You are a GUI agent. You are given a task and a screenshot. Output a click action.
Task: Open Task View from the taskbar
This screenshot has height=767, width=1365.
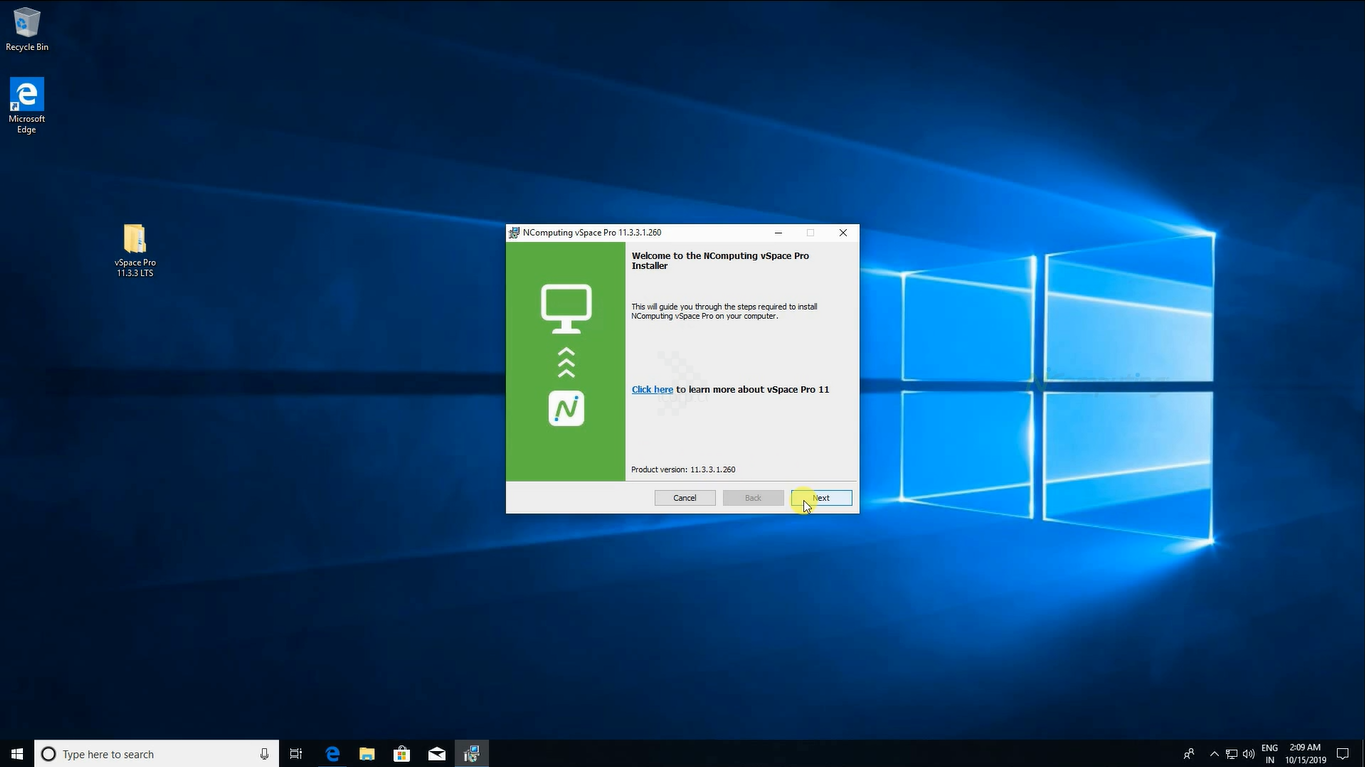coord(296,754)
